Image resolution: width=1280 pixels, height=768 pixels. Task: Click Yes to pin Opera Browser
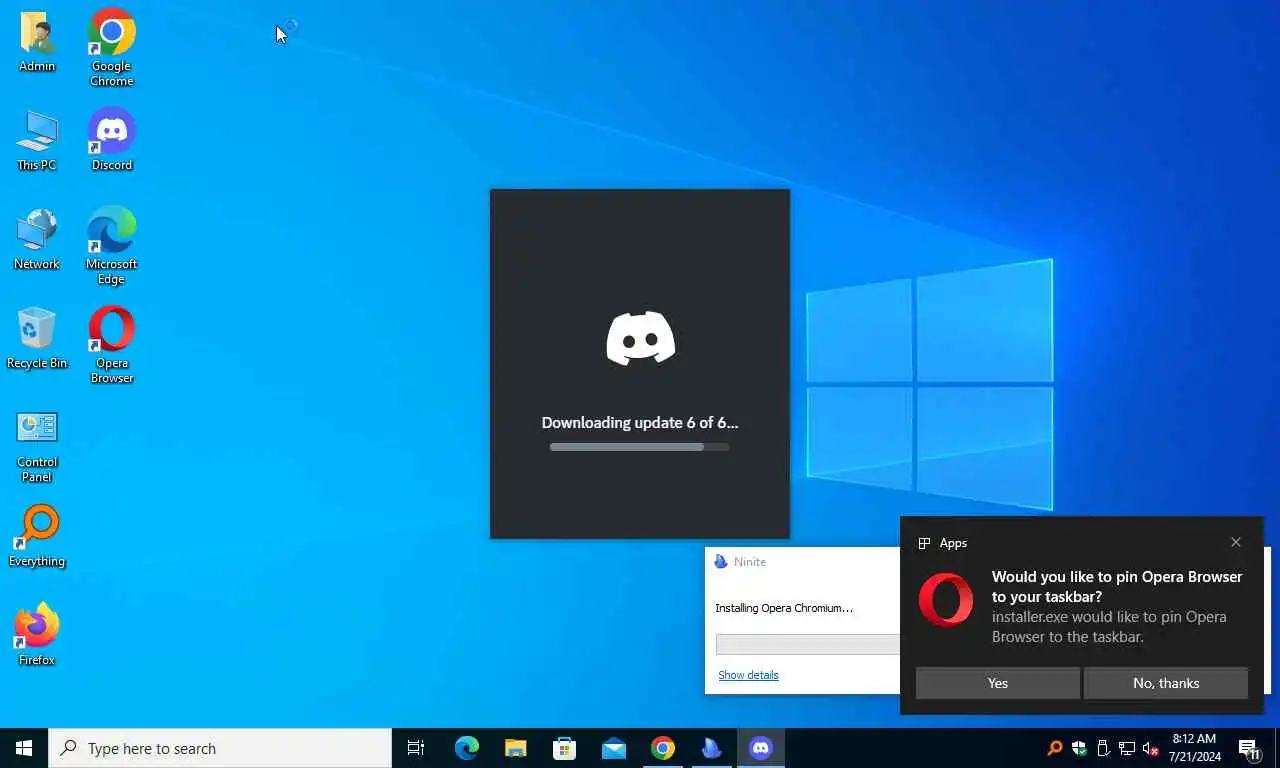[998, 683]
